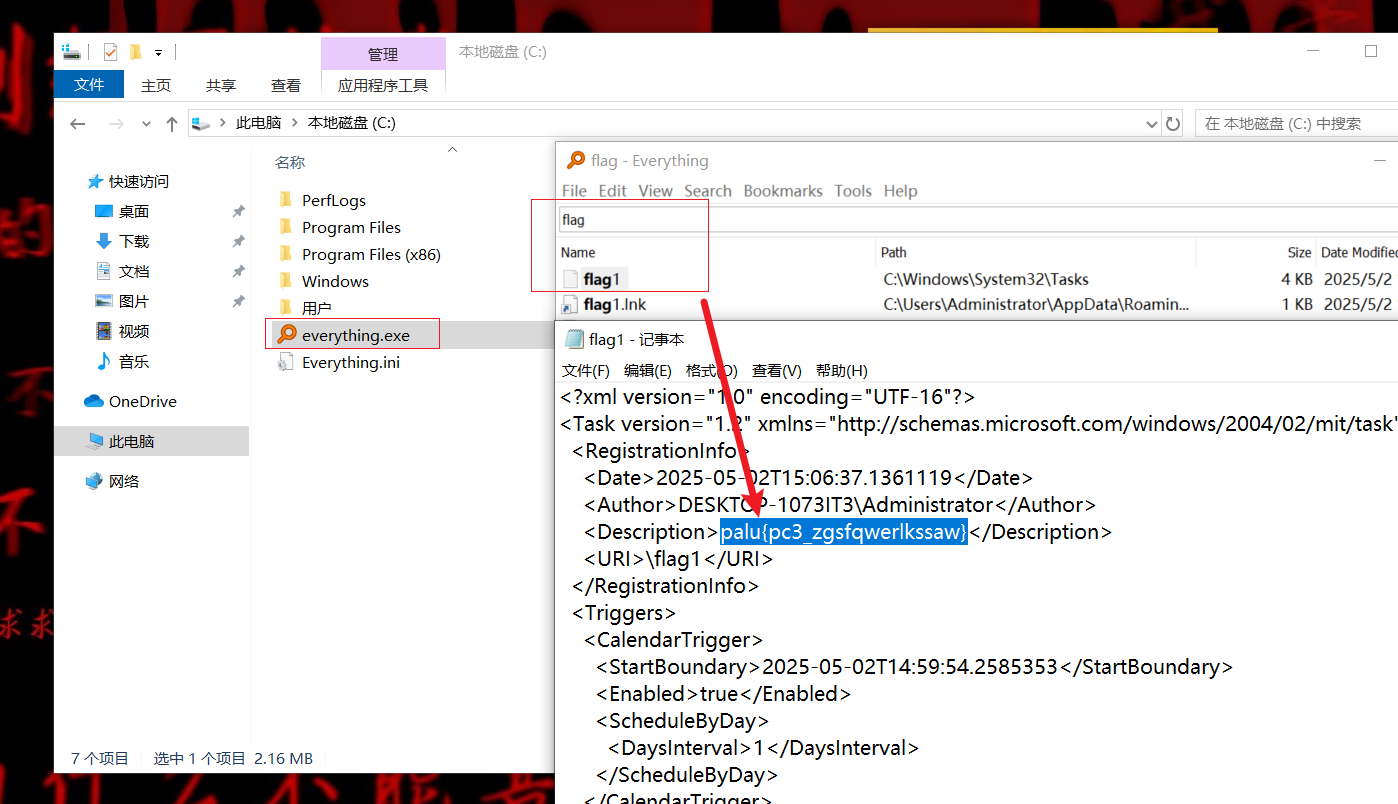Open 下载 in quick access
The image size is (1398, 804).
(x=133, y=241)
